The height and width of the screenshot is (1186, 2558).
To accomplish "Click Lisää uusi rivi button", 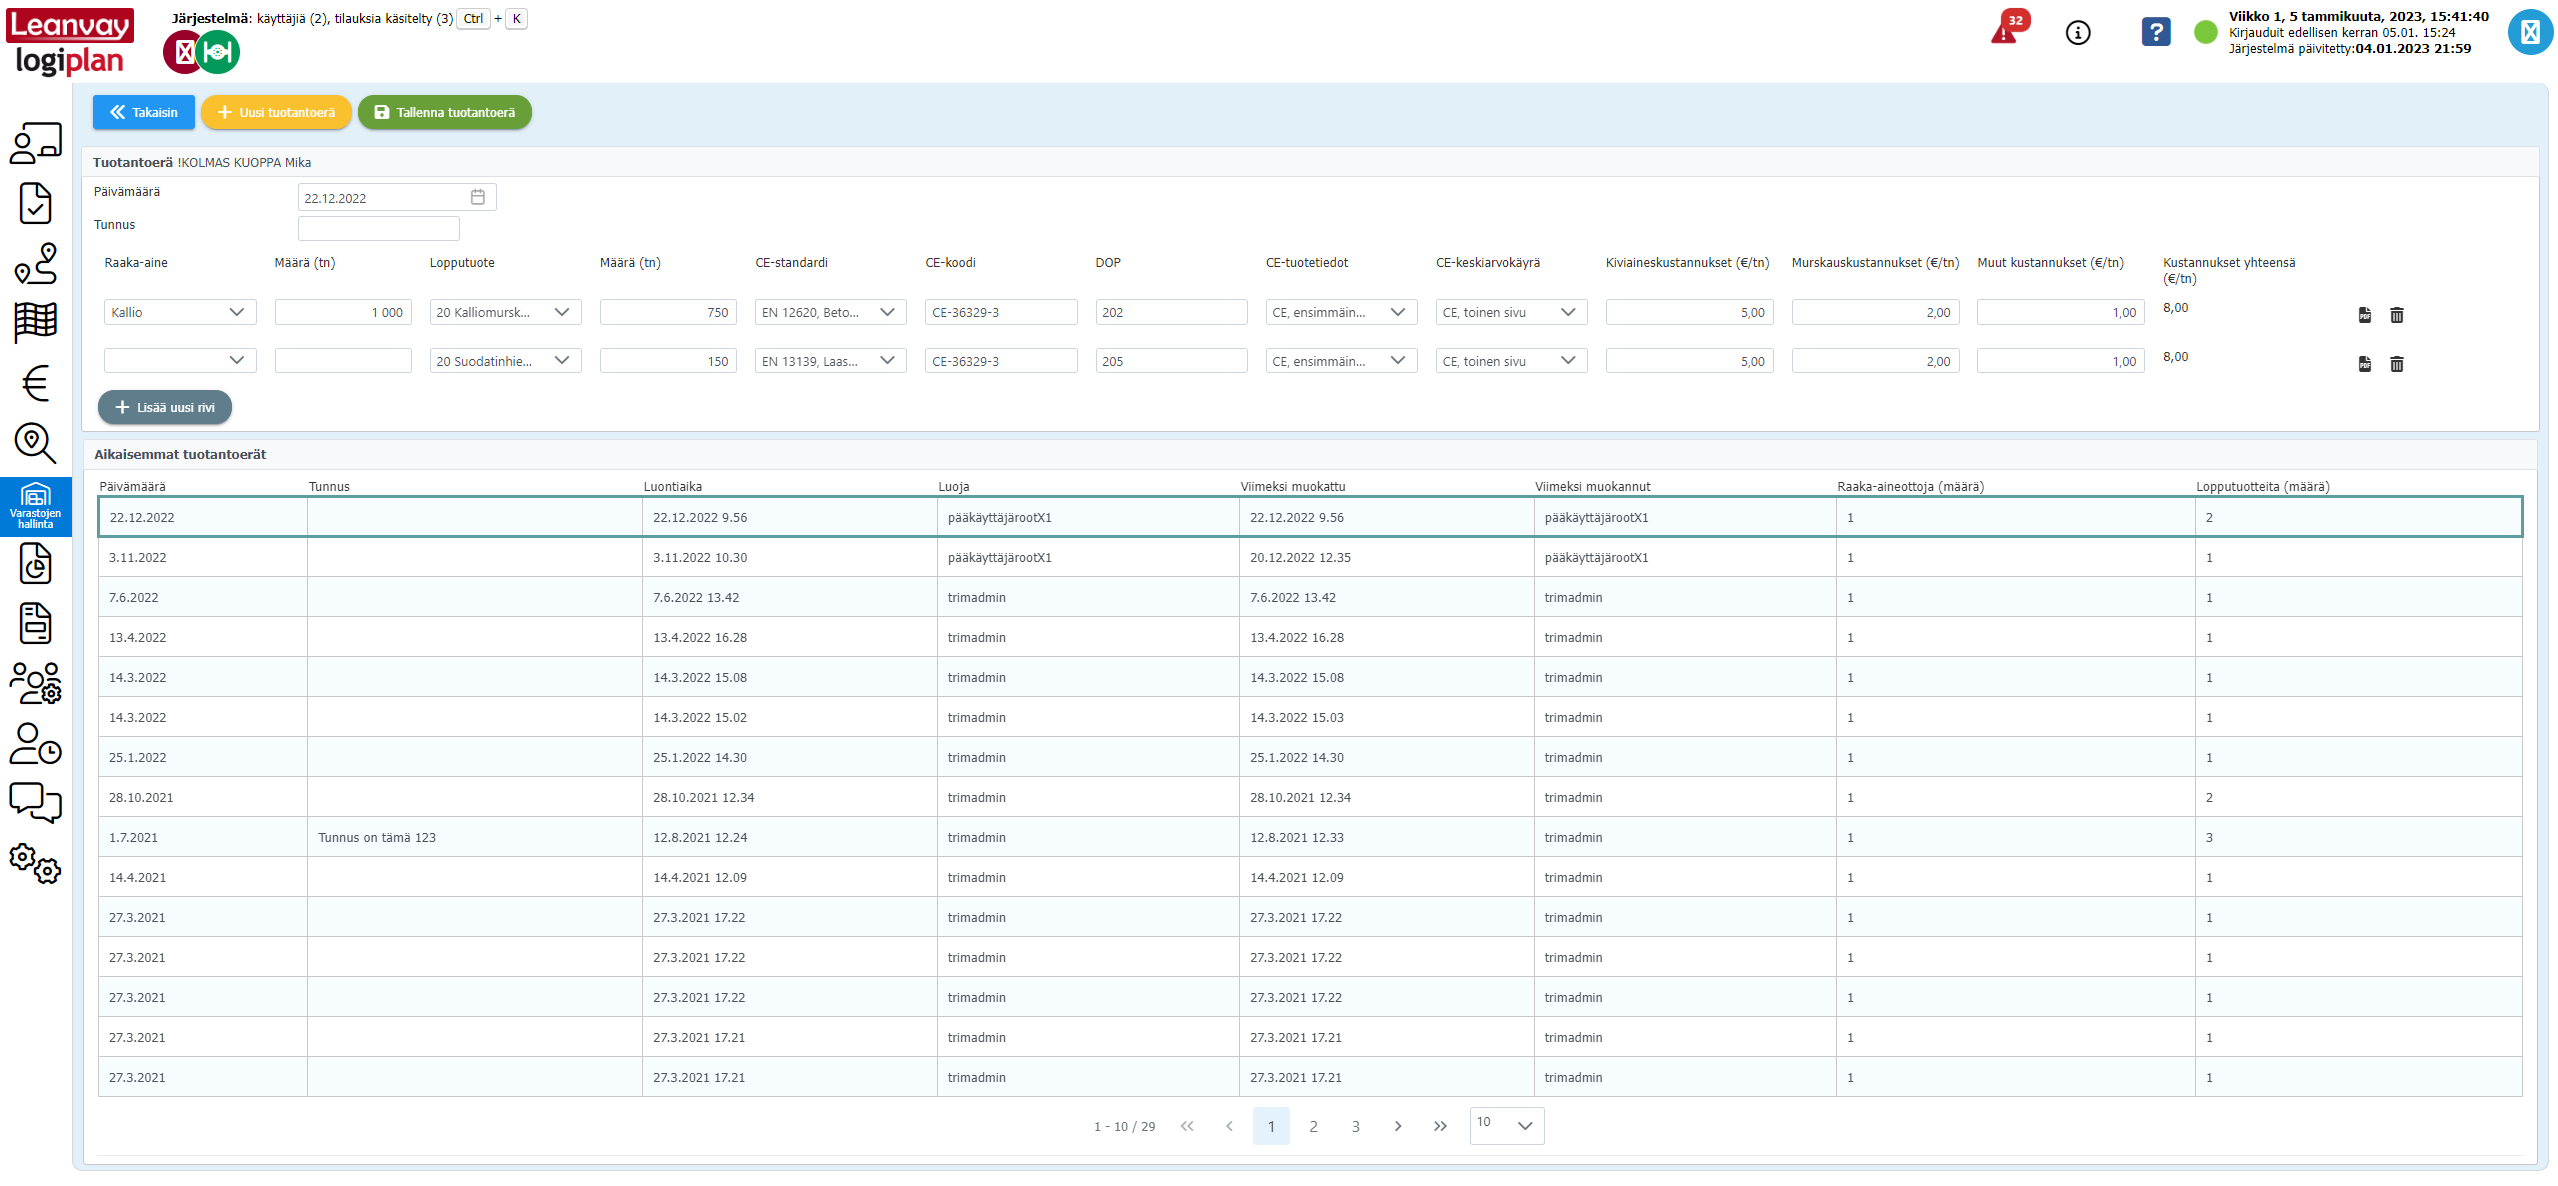I will [x=165, y=407].
